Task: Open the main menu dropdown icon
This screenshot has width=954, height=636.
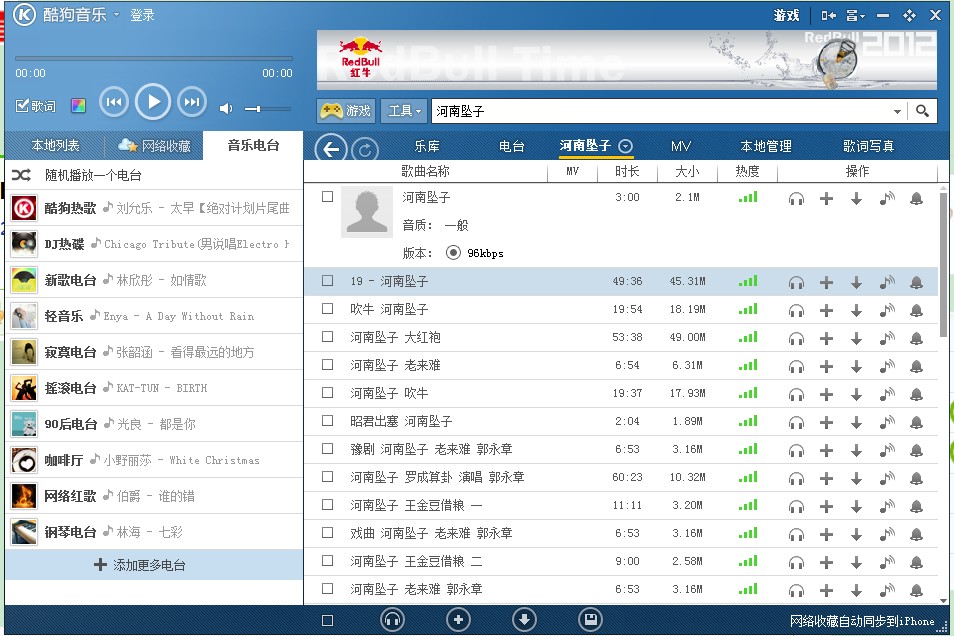Action: 855,15
